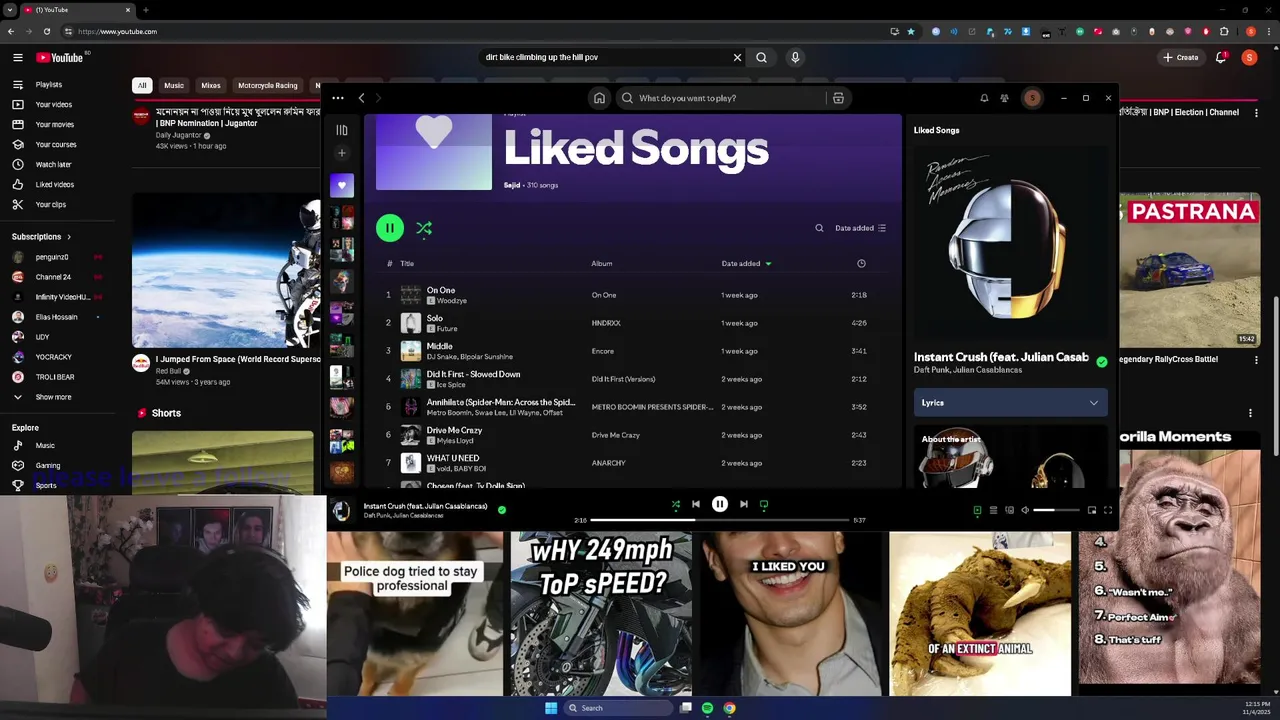Open Spotify three-dot app menu
Viewport: 1280px width, 720px height.
338,98
